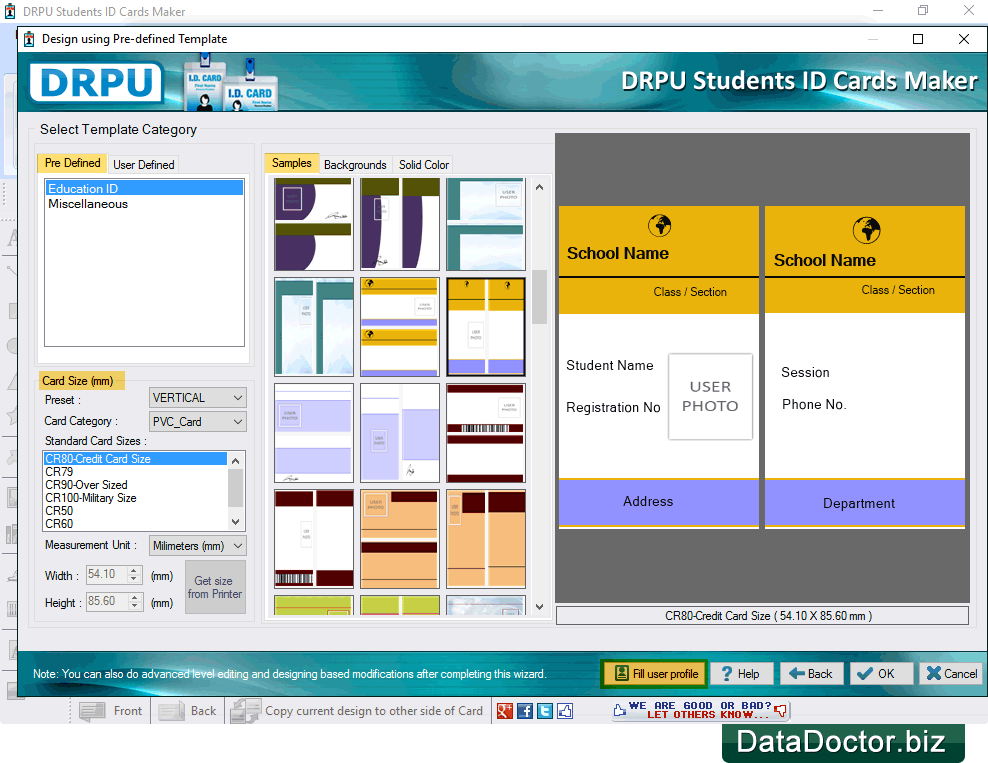
Task: Go Back in the wizard
Action: coord(811,674)
